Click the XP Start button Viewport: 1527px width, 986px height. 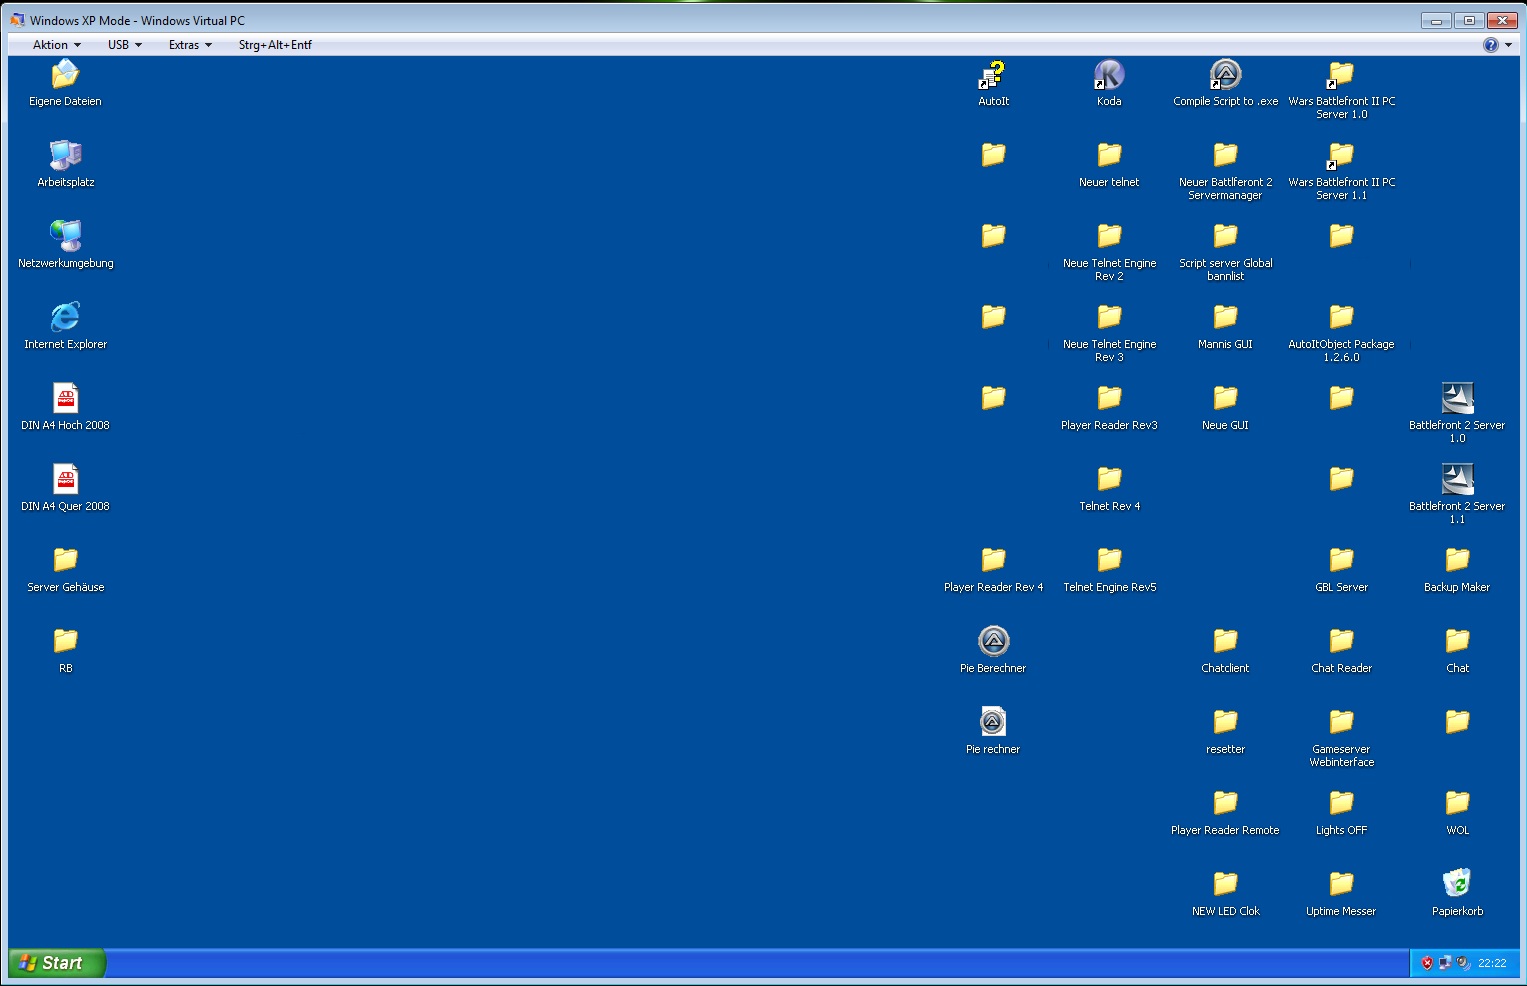(x=56, y=963)
